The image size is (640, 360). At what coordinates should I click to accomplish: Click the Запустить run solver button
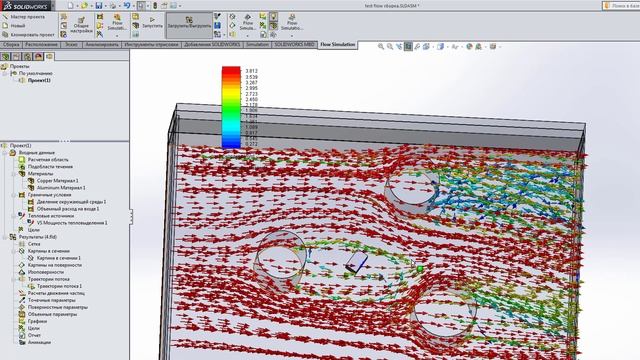152,22
